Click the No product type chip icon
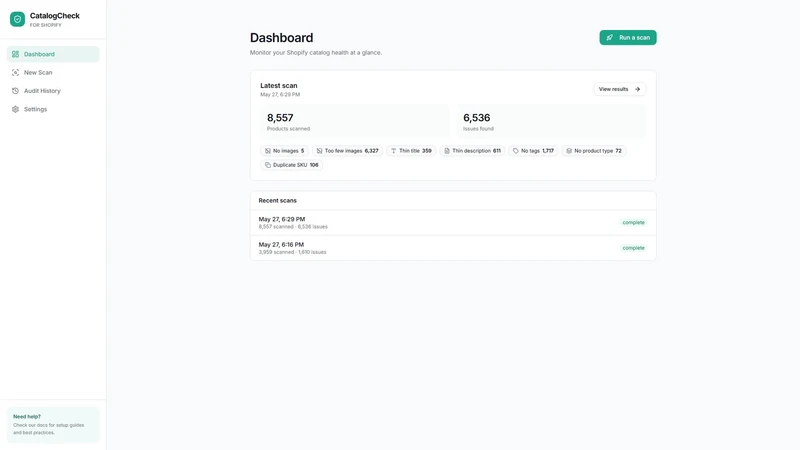The height and width of the screenshot is (450, 800). tap(569, 151)
